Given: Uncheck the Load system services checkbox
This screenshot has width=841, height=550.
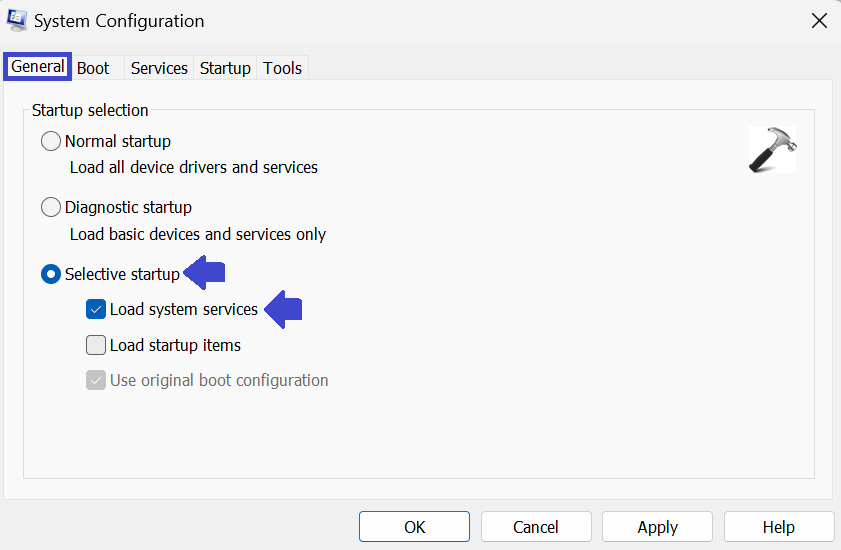Looking at the screenshot, I should pos(96,309).
